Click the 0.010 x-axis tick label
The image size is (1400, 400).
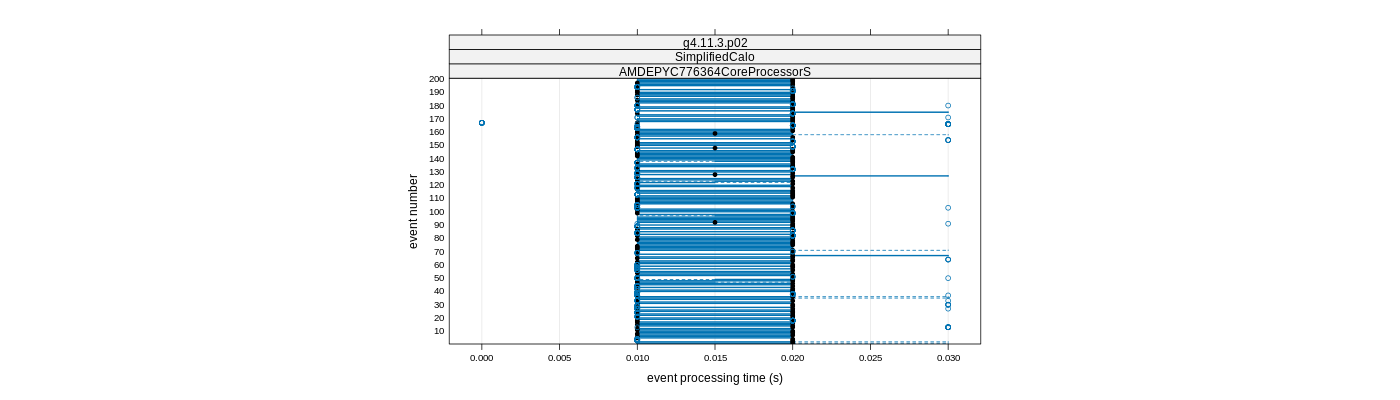[x=637, y=358]
